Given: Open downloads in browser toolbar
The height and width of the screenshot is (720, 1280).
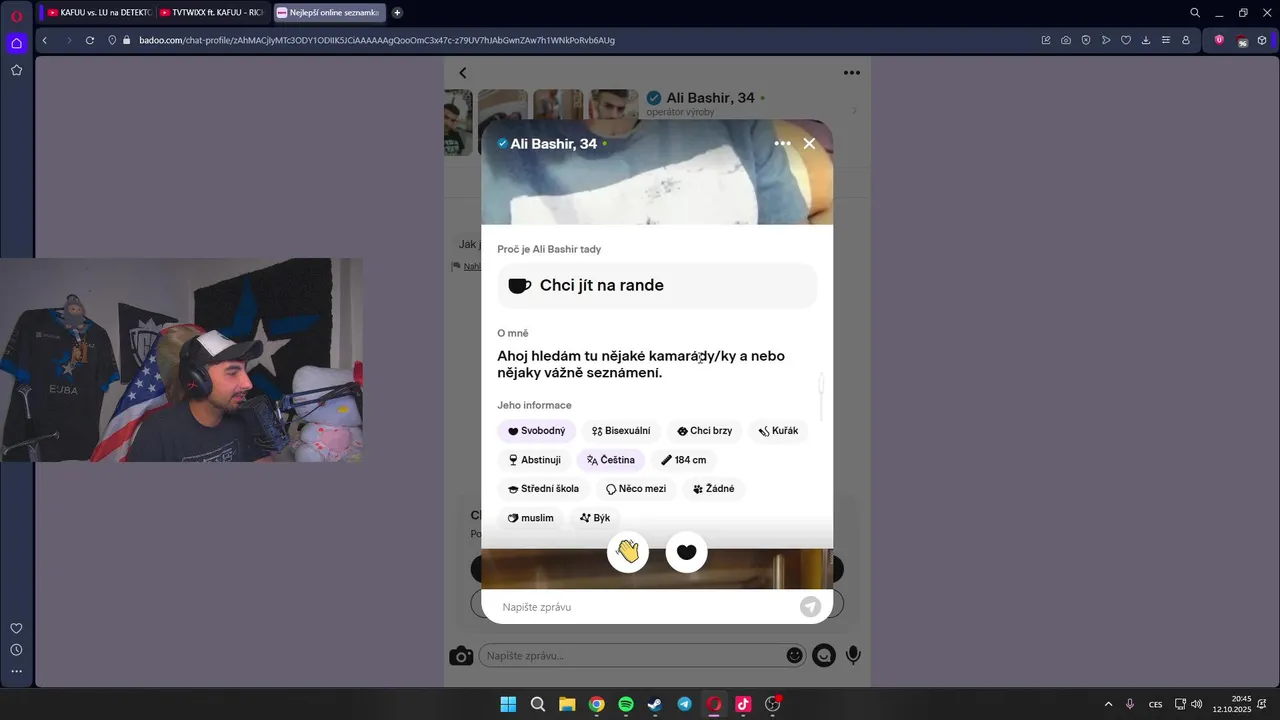Looking at the screenshot, I should click(x=1146, y=40).
